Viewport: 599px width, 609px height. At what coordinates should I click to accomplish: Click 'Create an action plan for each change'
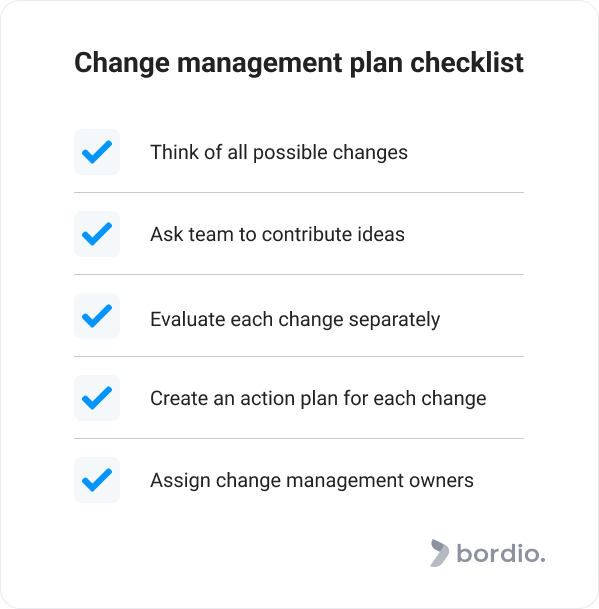point(318,398)
